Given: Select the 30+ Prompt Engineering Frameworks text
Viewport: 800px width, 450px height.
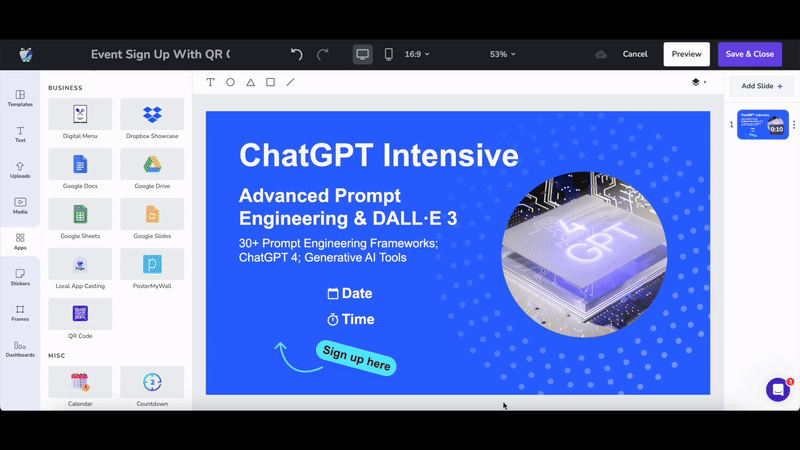Looking at the screenshot, I should (338, 250).
